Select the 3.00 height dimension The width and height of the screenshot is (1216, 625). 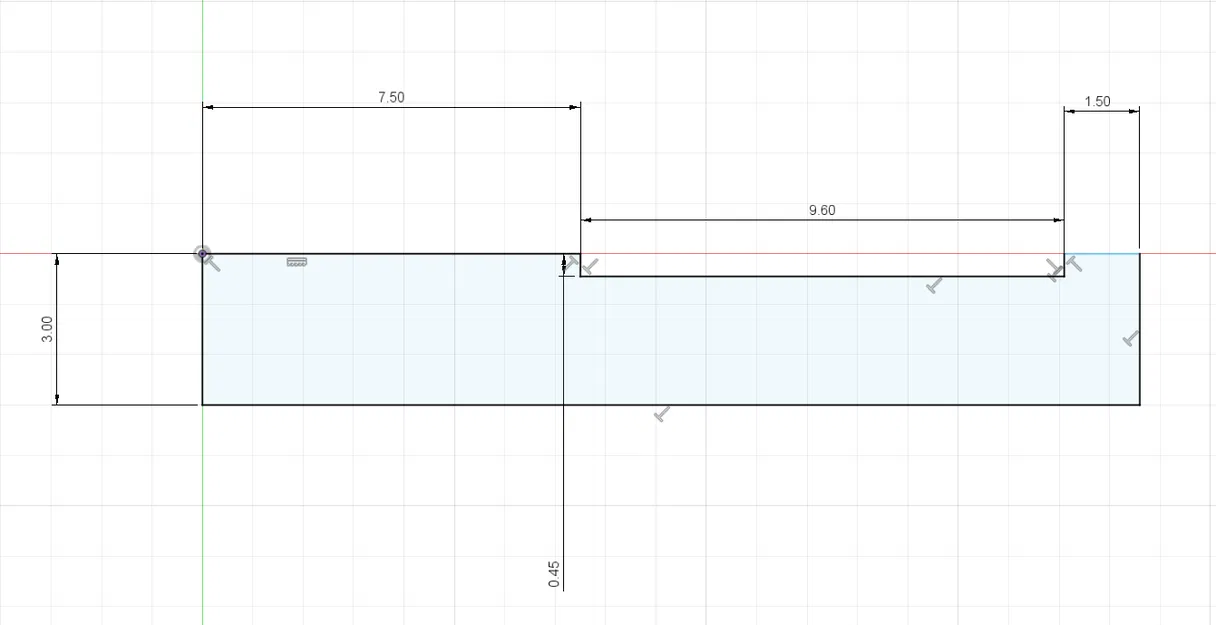pos(47,330)
